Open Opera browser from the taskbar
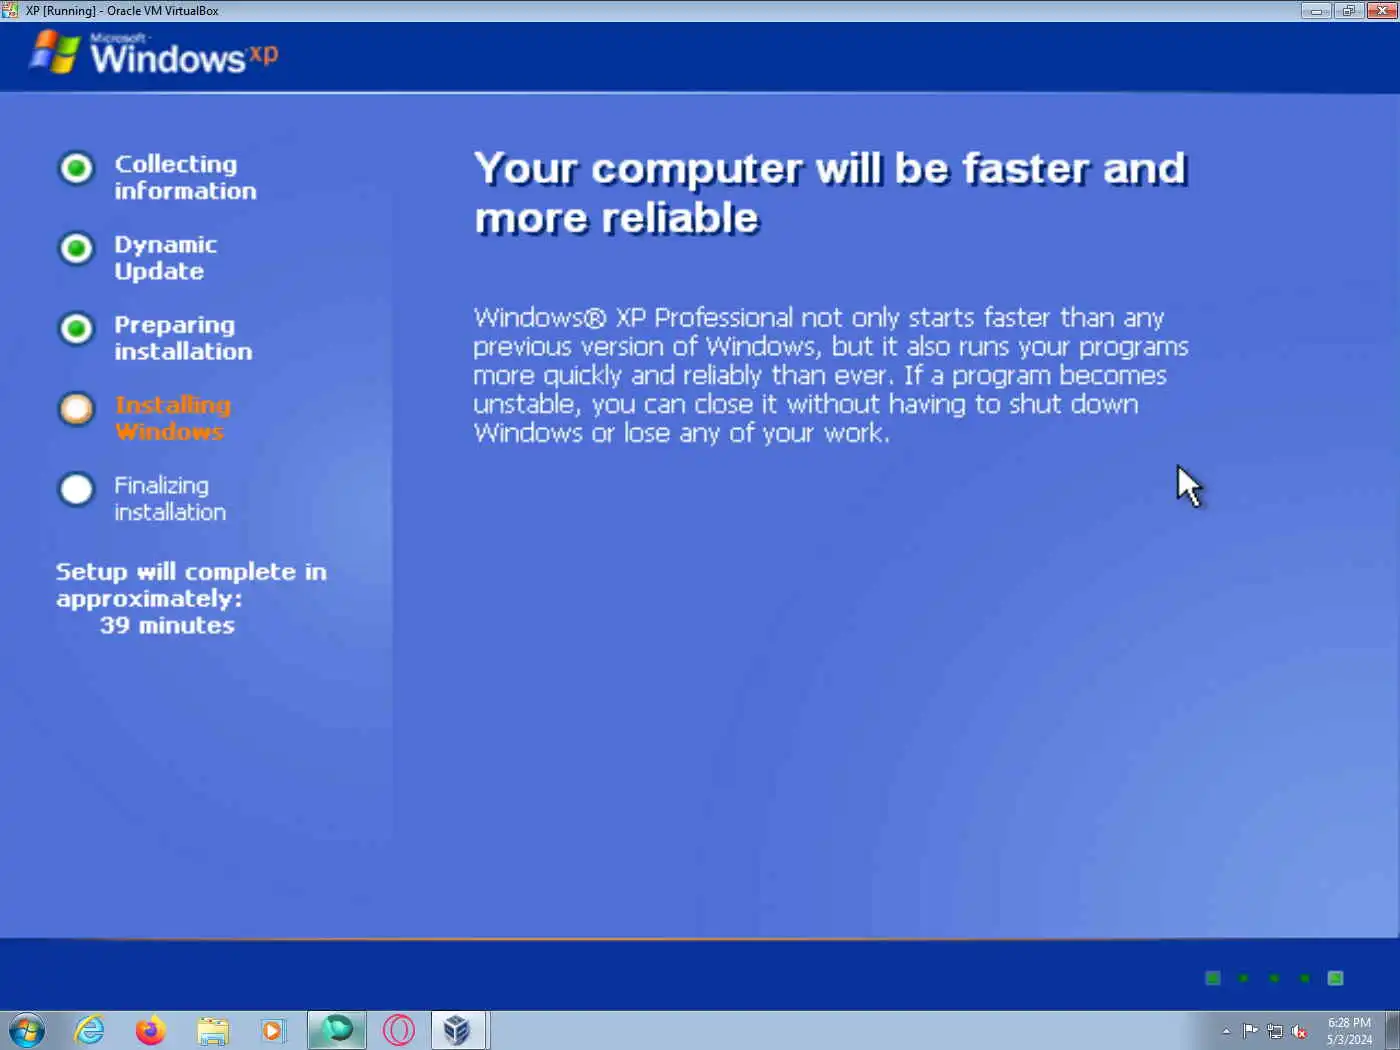The height and width of the screenshot is (1050, 1400). (x=399, y=1030)
